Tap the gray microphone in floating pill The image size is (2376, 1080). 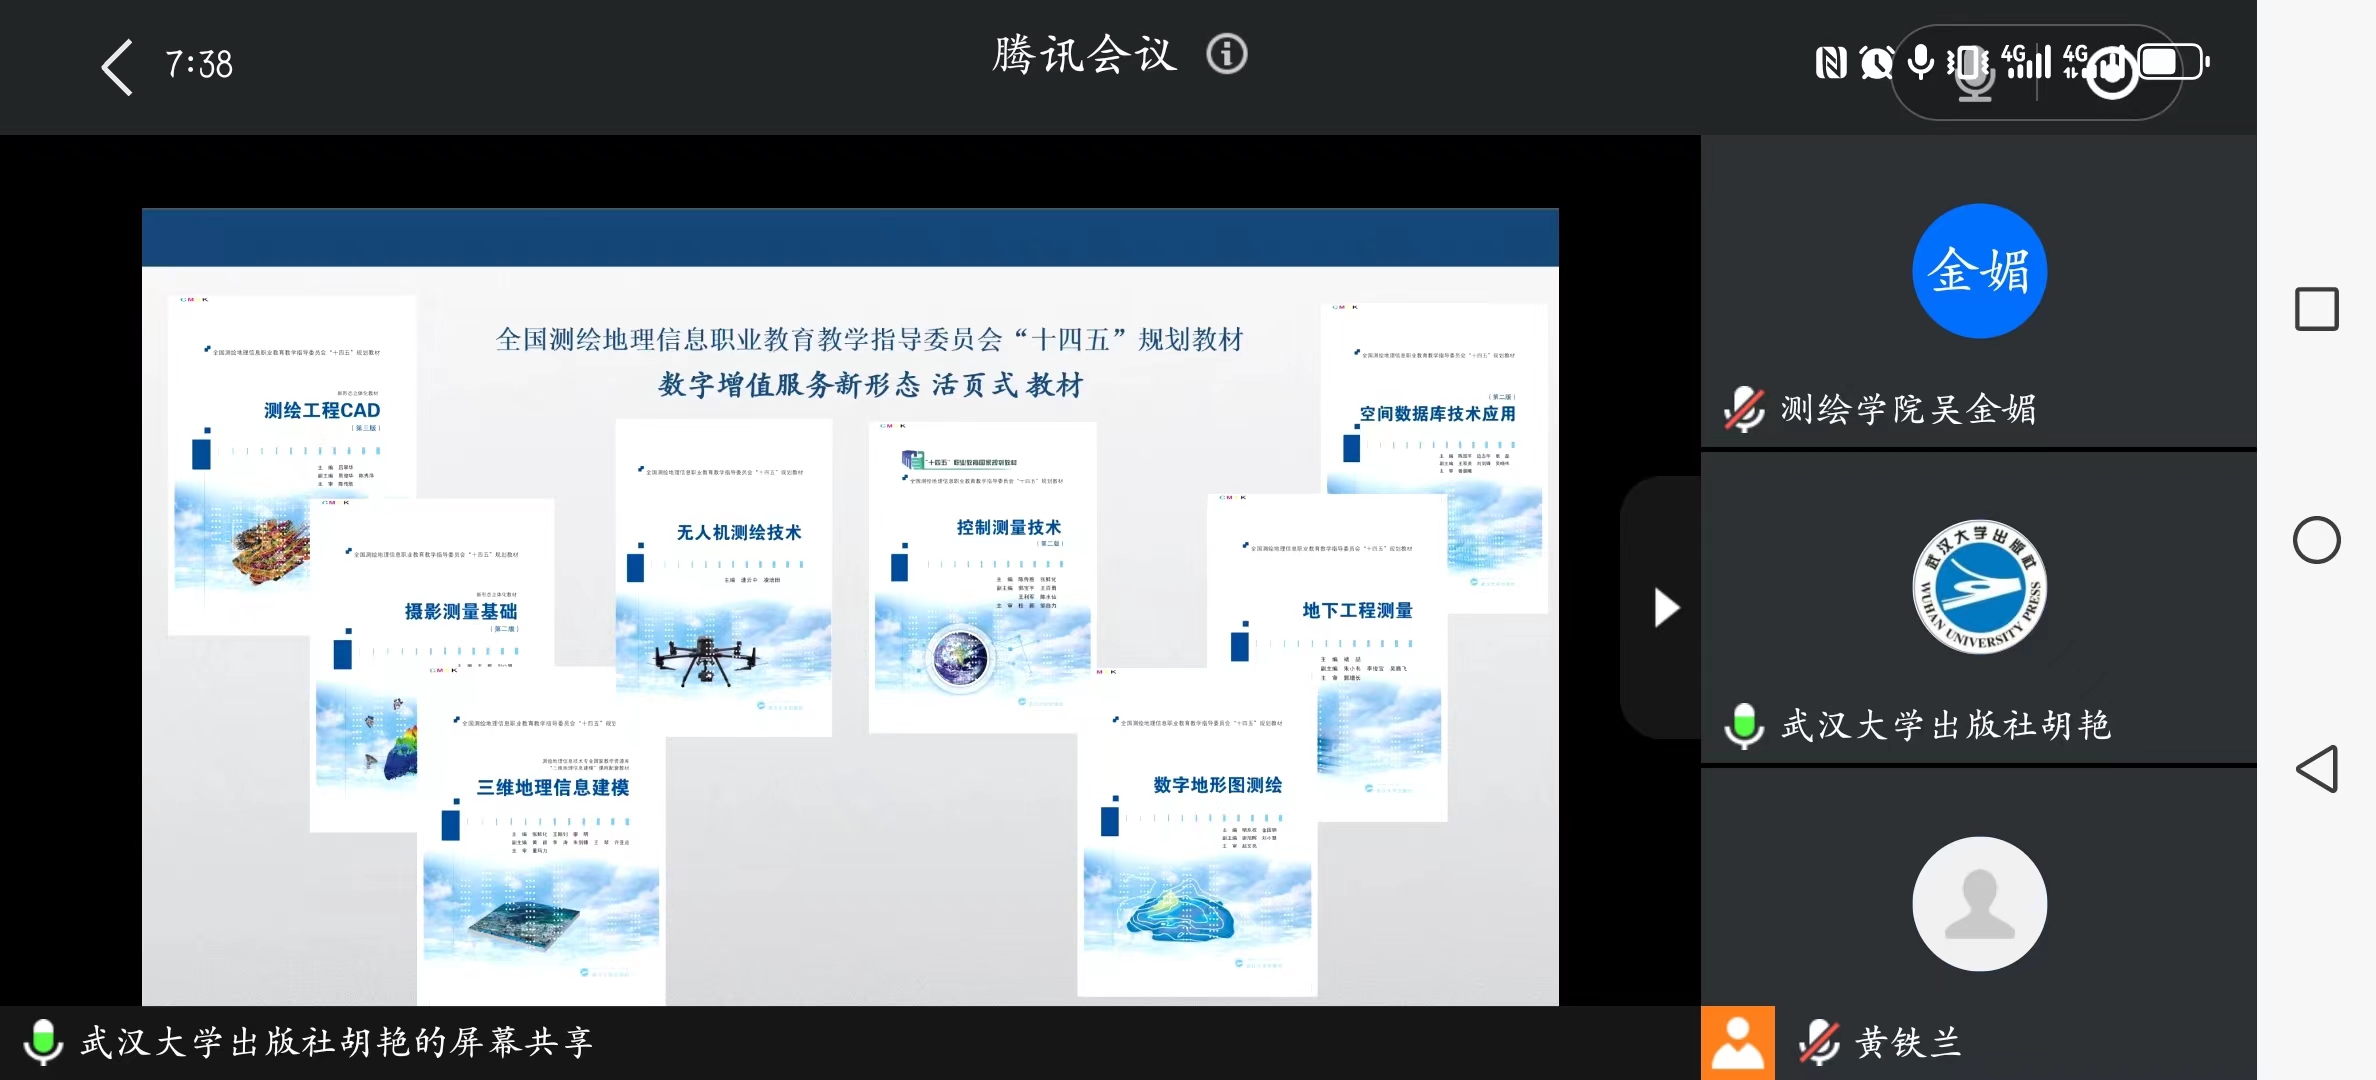click(1974, 75)
